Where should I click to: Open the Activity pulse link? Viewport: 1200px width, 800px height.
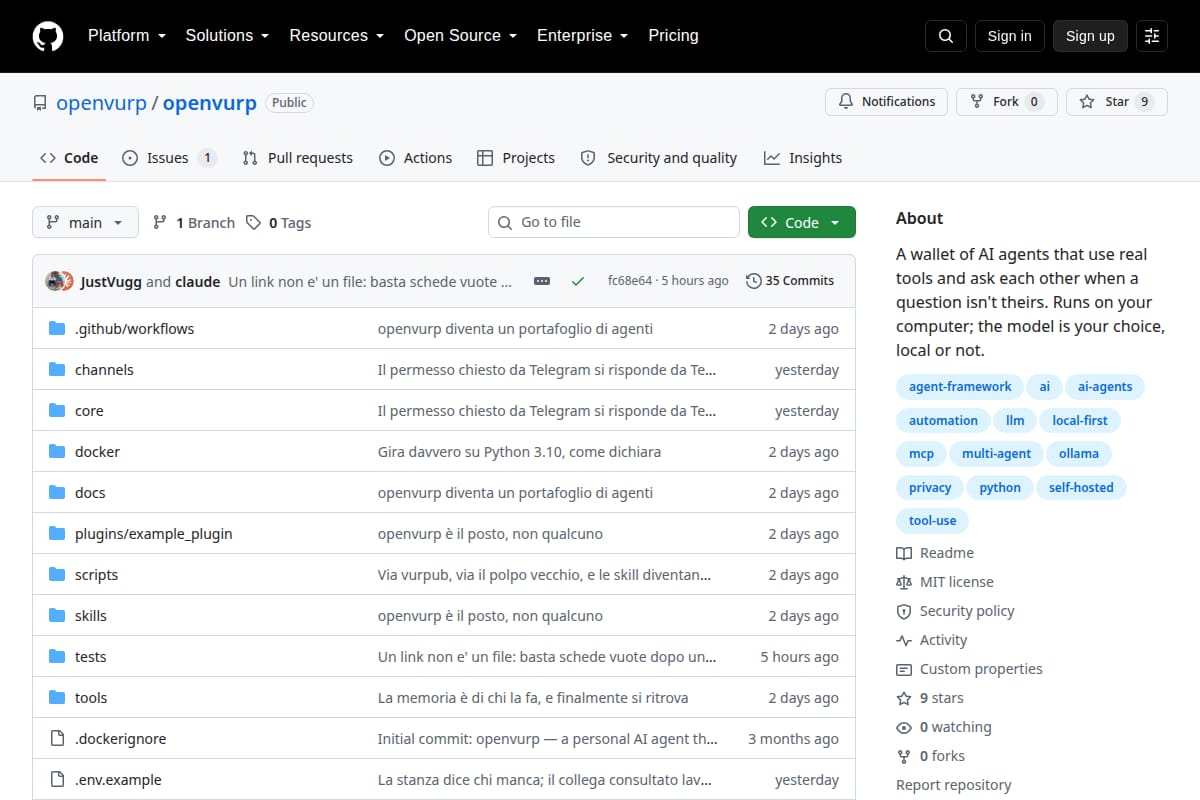pyautogui.click(x=932, y=640)
